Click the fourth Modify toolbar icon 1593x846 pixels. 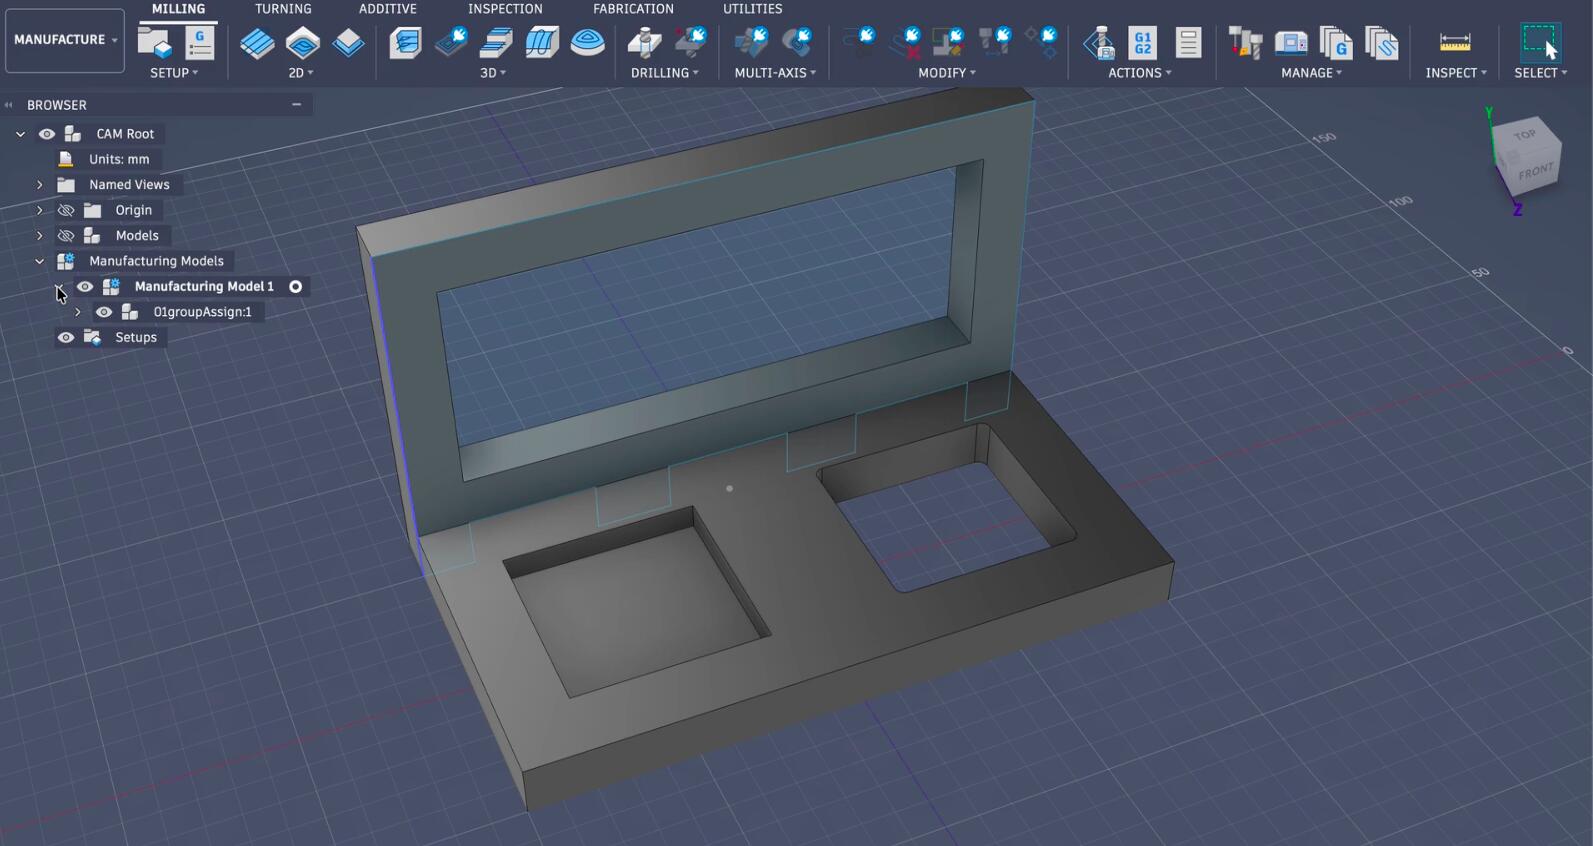995,43
